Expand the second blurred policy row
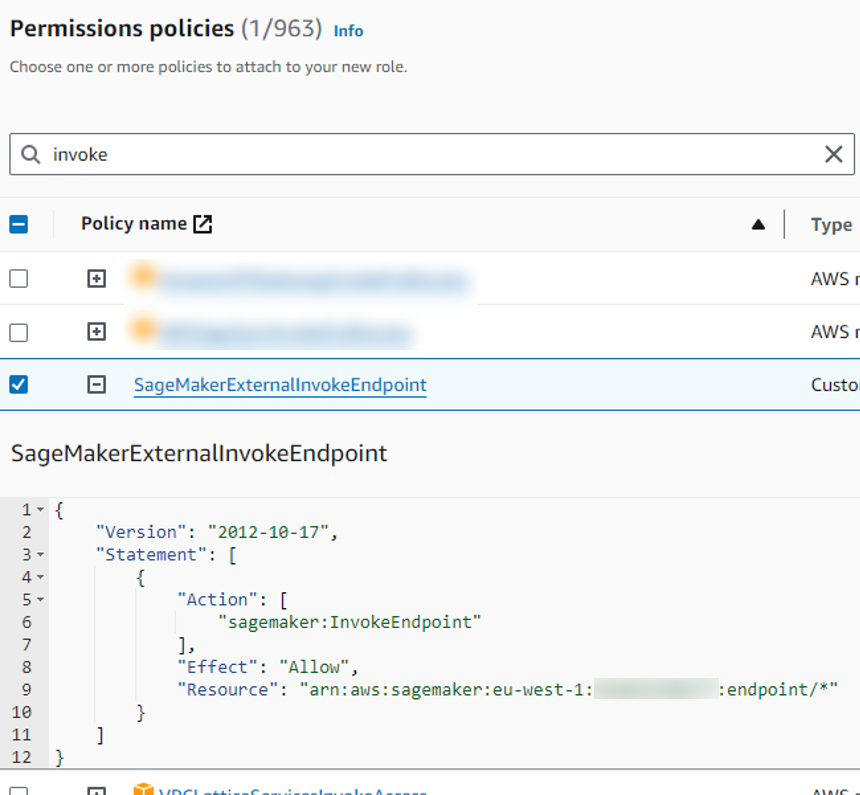 97,331
